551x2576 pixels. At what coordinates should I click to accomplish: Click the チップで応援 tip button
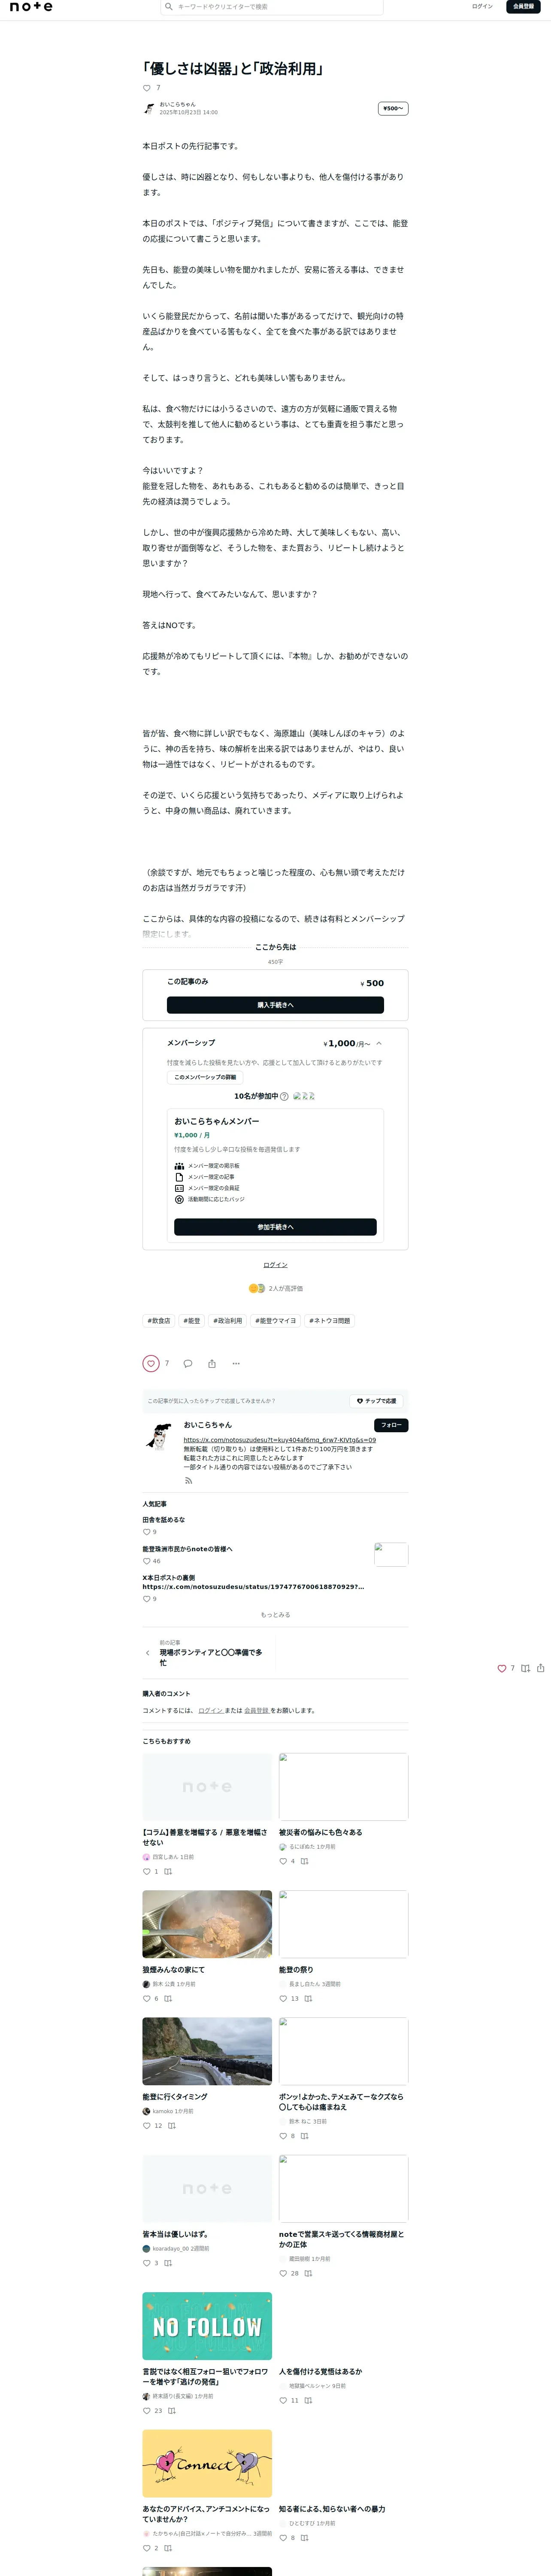[376, 1401]
